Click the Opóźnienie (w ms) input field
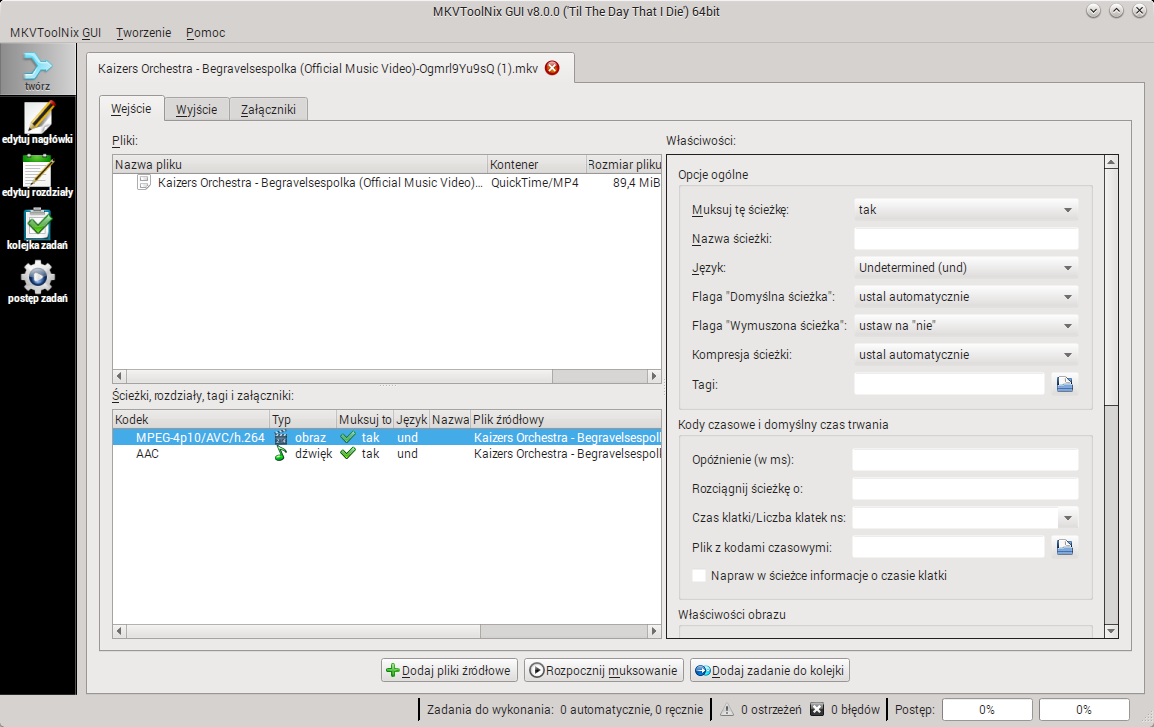The image size is (1154, 727). tap(966, 460)
